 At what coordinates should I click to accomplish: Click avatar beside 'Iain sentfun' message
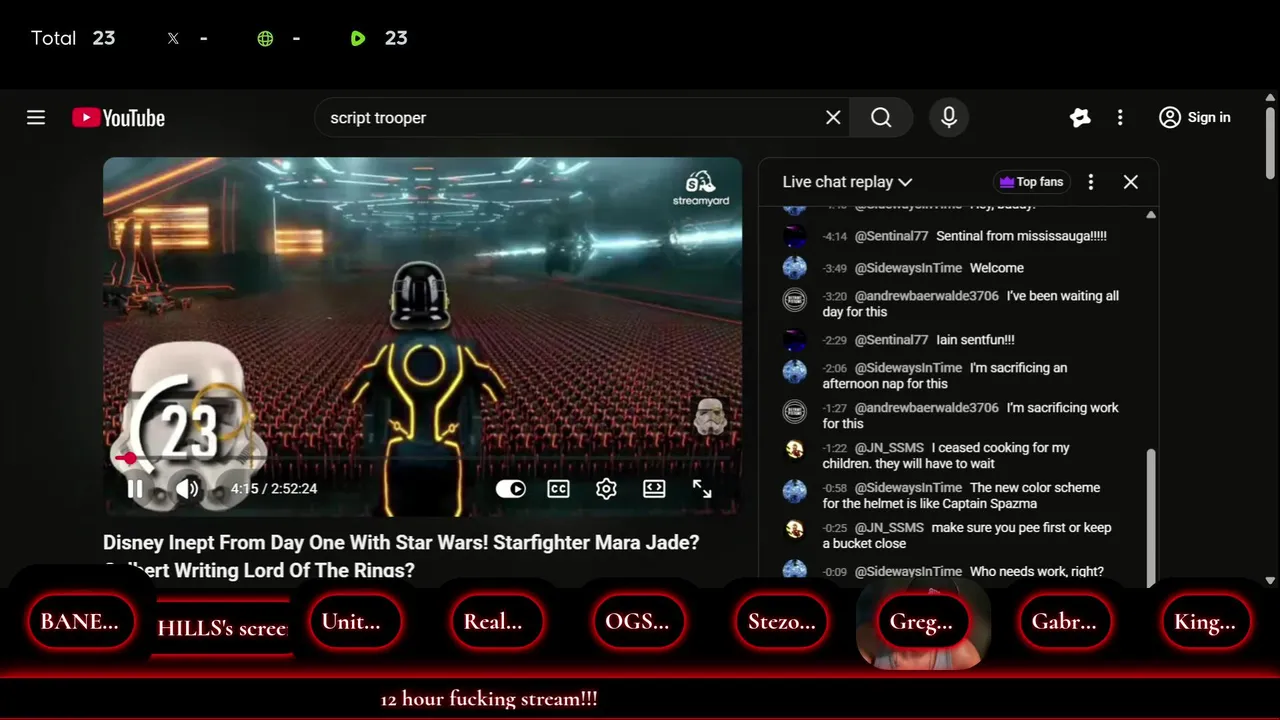(x=795, y=340)
